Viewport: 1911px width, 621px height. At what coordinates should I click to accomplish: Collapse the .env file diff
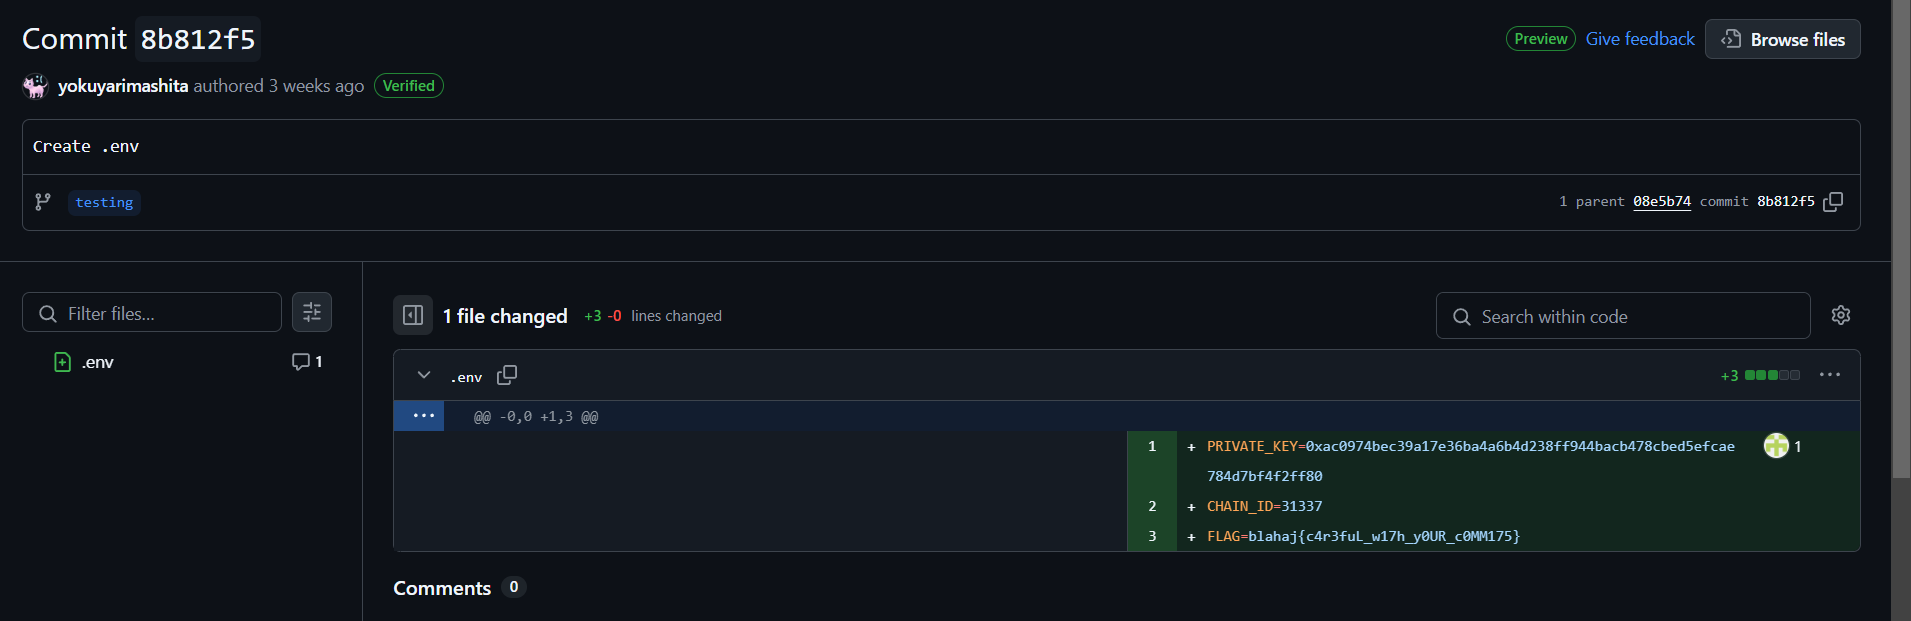(424, 375)
